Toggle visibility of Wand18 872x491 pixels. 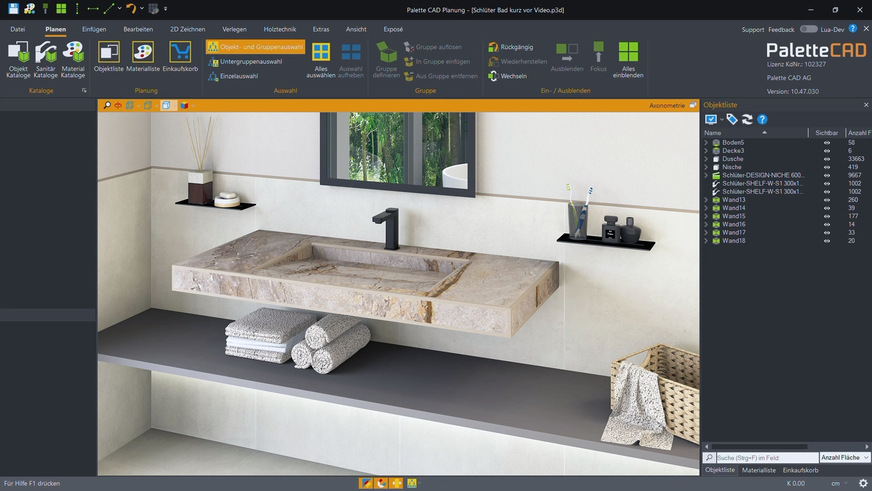pyautogui.click(x=827, y=241)
